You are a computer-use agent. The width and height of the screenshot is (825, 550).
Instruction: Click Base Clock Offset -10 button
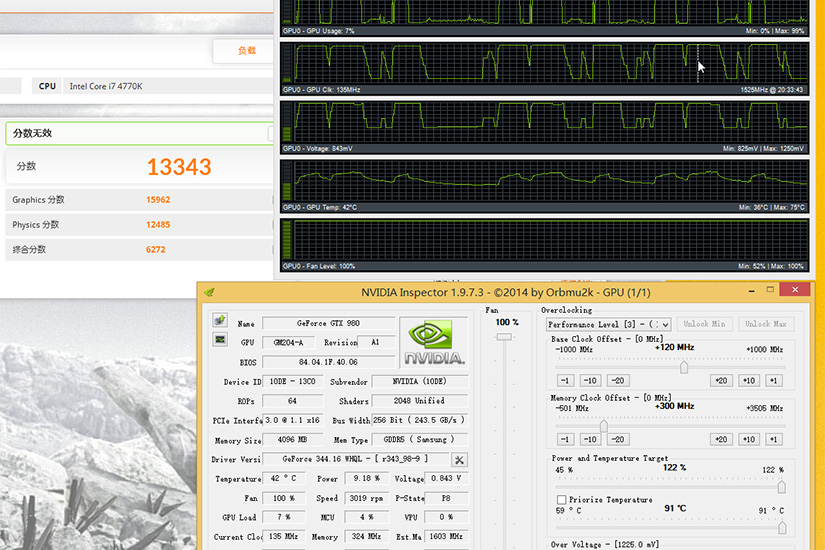[x=590, y=381]
